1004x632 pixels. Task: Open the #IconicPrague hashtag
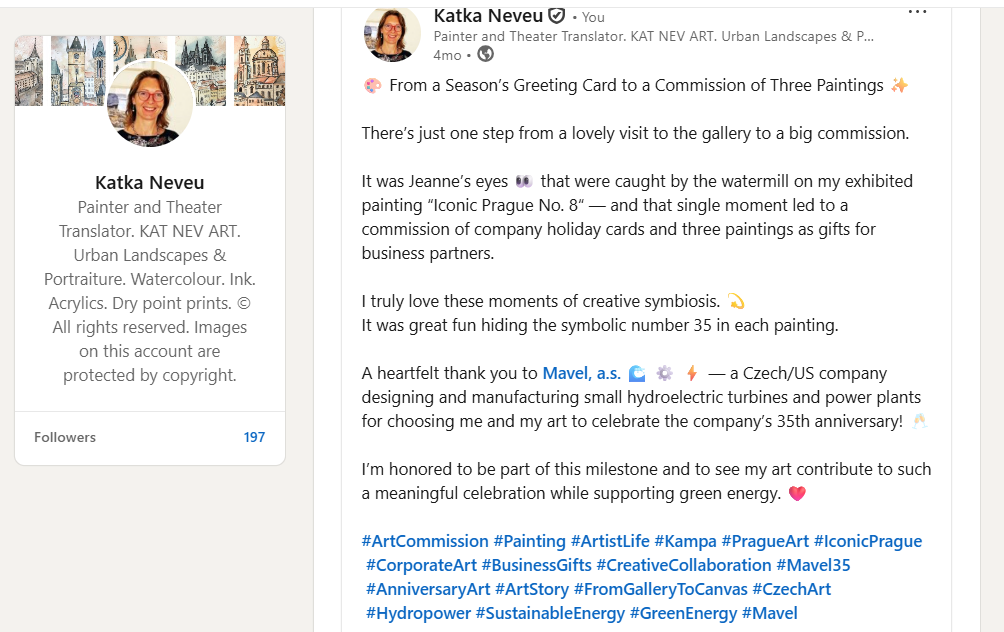868,541
